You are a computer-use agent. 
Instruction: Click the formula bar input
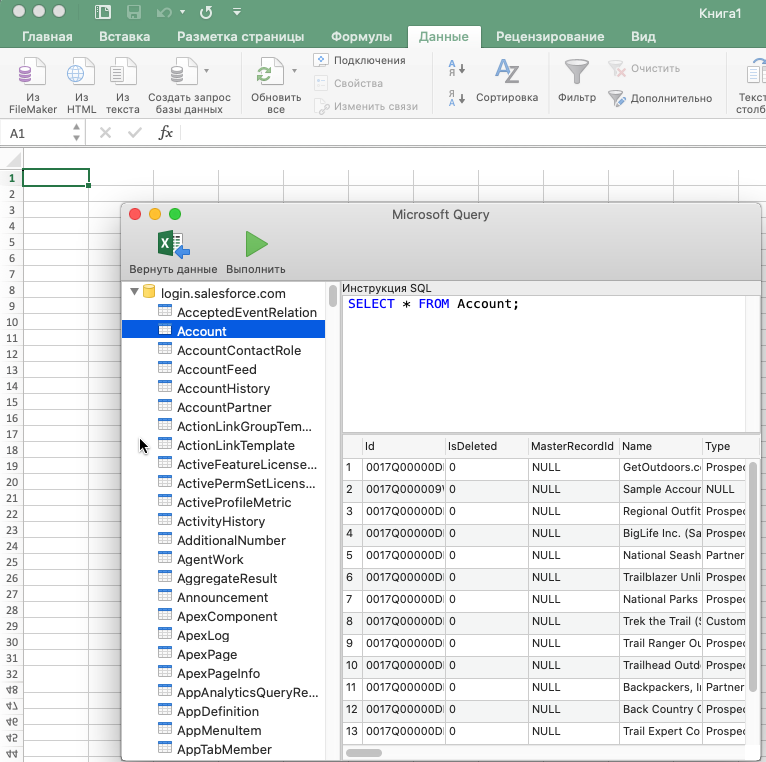[473, 133]
